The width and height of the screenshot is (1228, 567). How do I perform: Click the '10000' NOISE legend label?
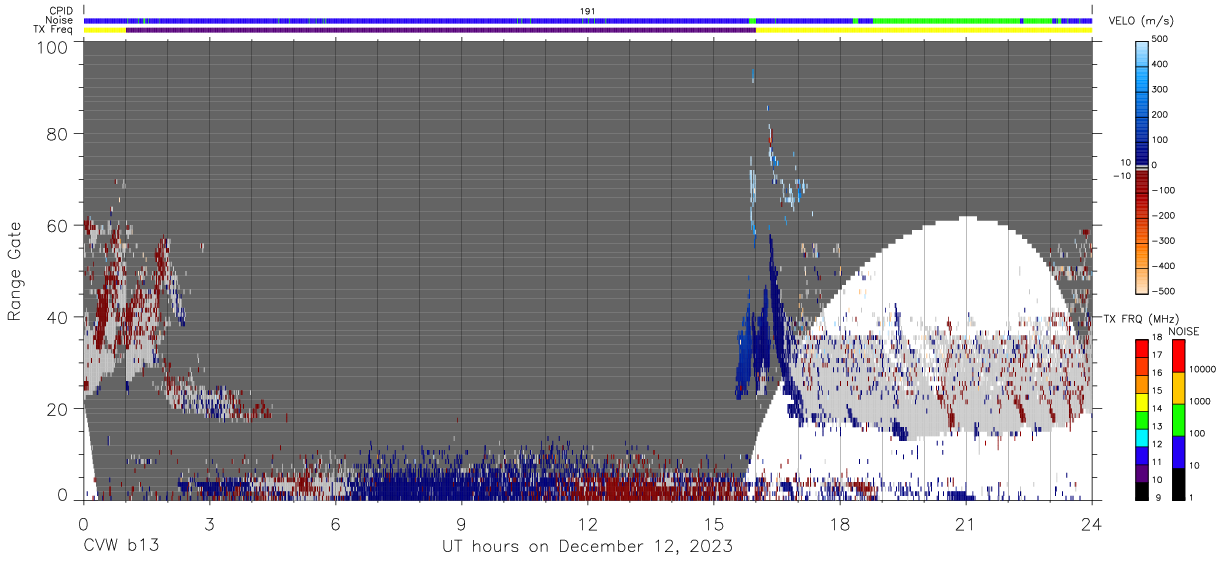tap(1203, 368)
